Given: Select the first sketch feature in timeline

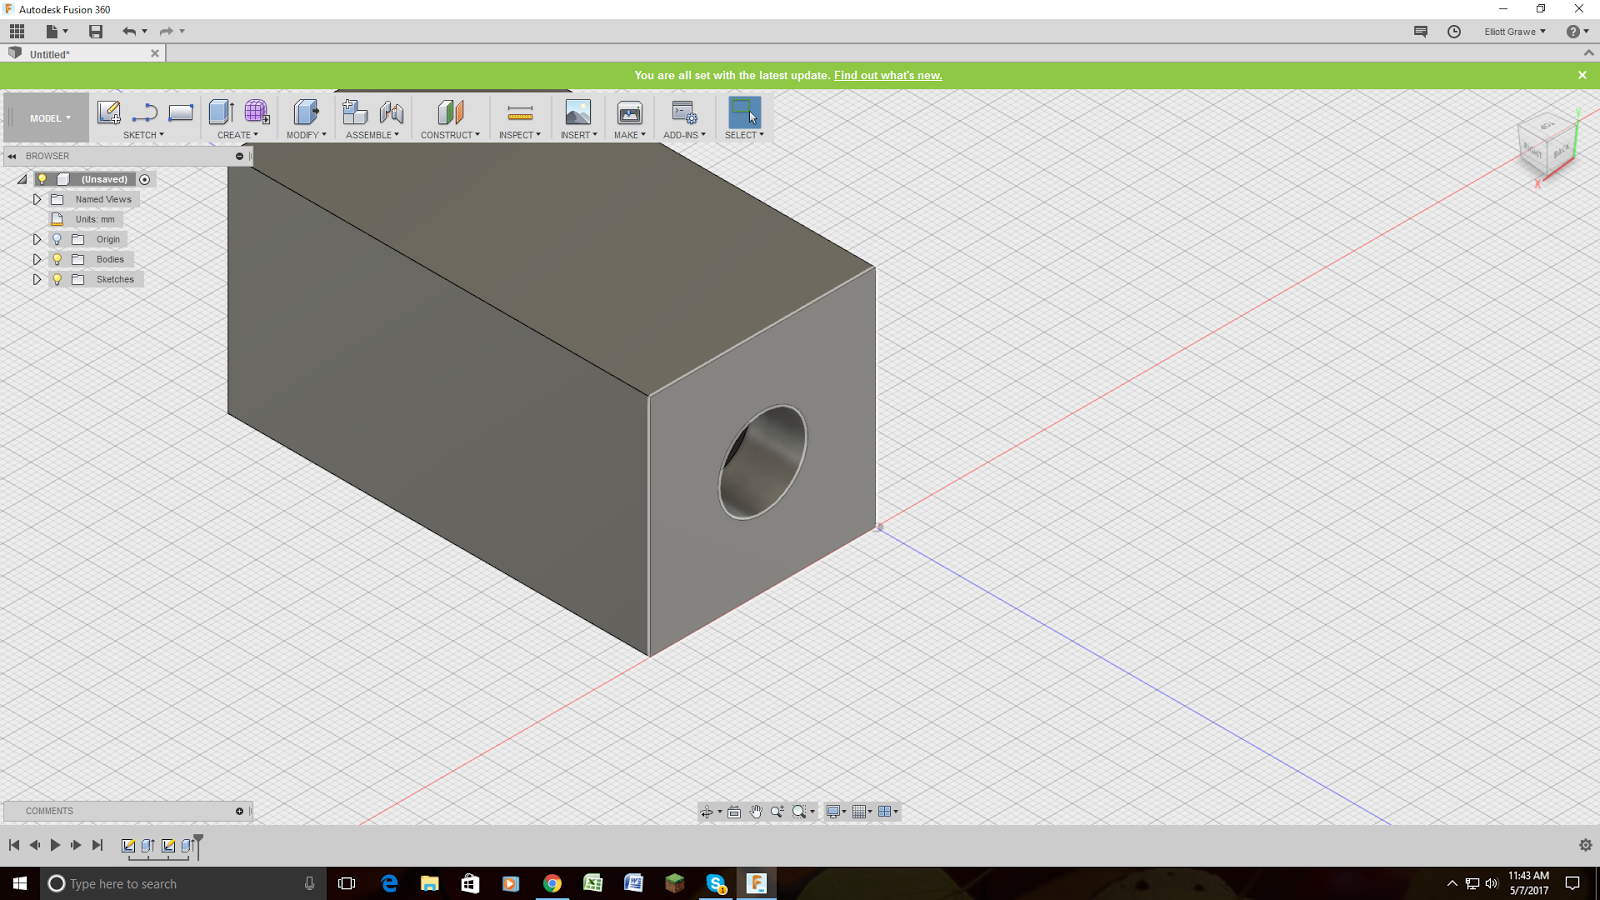Looking at the screenshot, I should click(128, 846).
